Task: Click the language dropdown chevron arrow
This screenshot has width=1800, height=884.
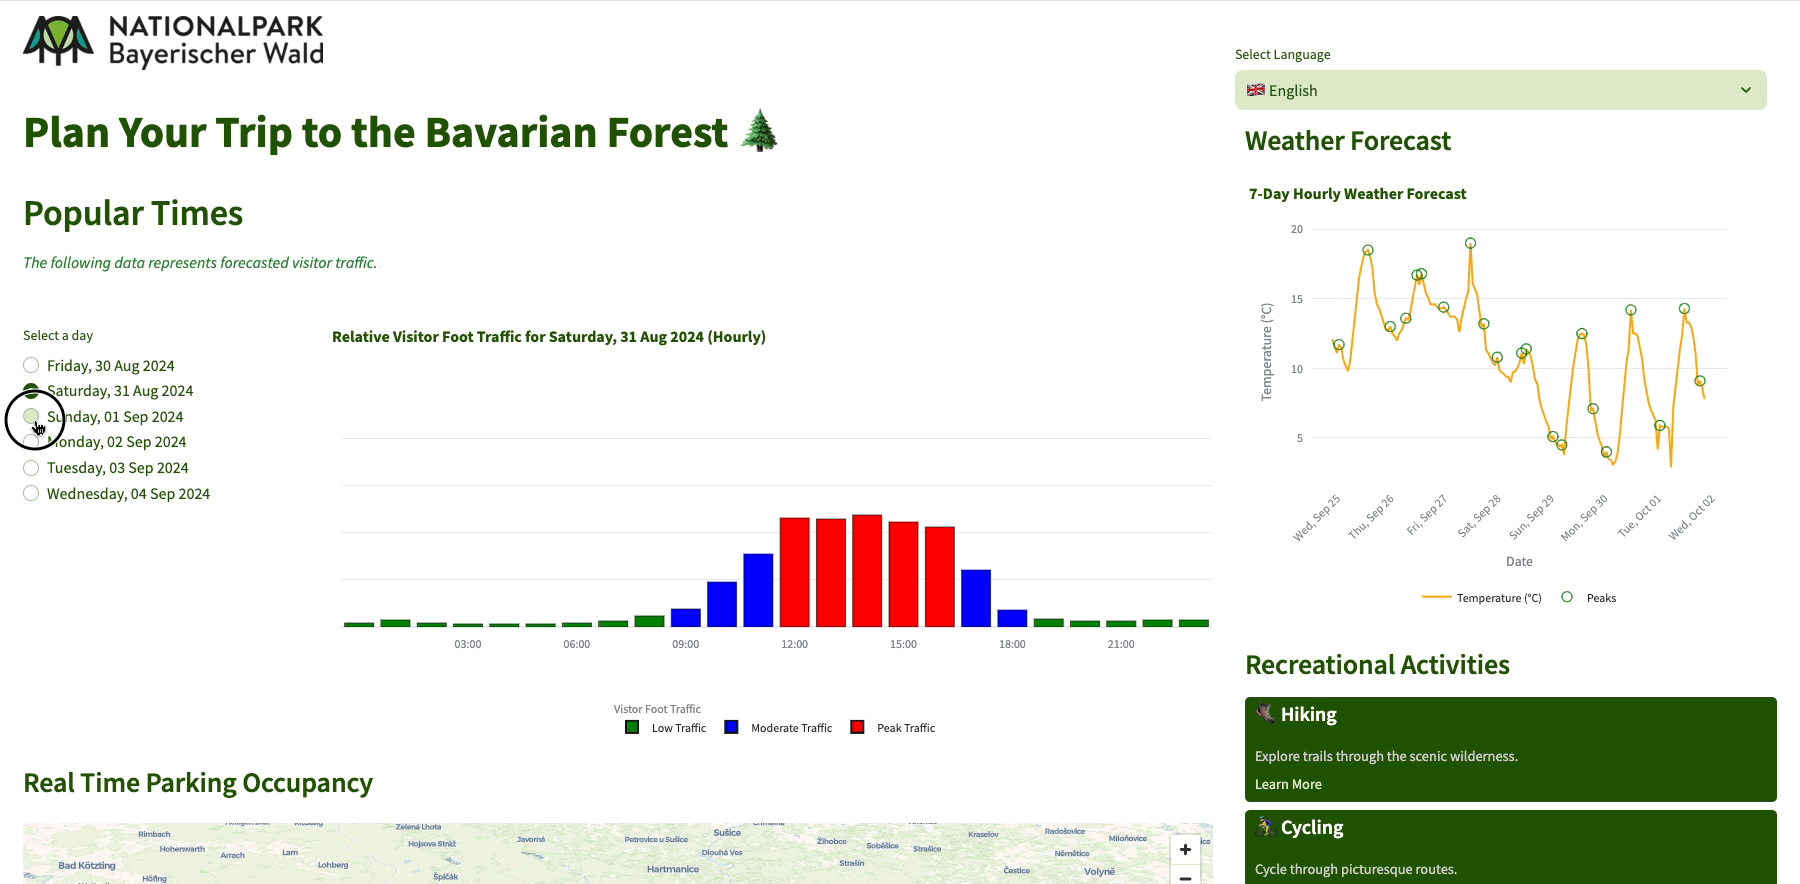Action: coord(1746,90)
